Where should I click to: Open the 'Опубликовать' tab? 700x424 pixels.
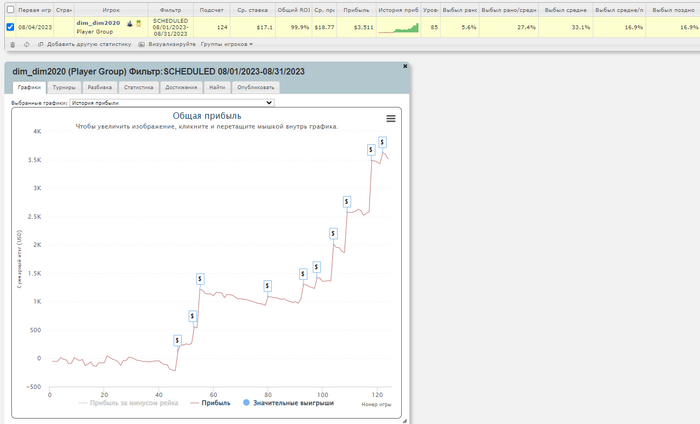coord(256,87)
